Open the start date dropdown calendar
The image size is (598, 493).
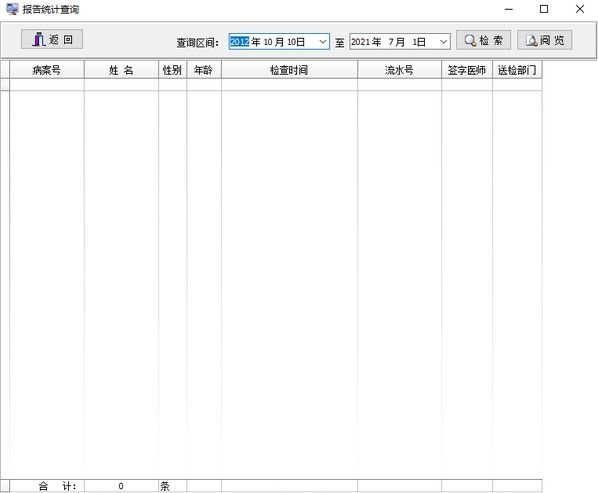tap(323, 42)
